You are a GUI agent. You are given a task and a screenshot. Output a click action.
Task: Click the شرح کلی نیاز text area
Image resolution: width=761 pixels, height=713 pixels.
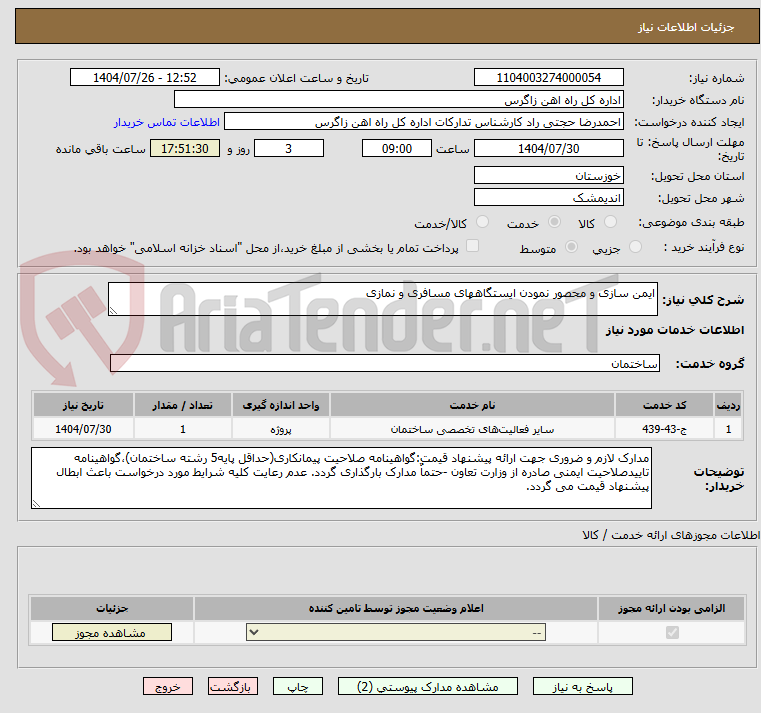pos(382,299)
